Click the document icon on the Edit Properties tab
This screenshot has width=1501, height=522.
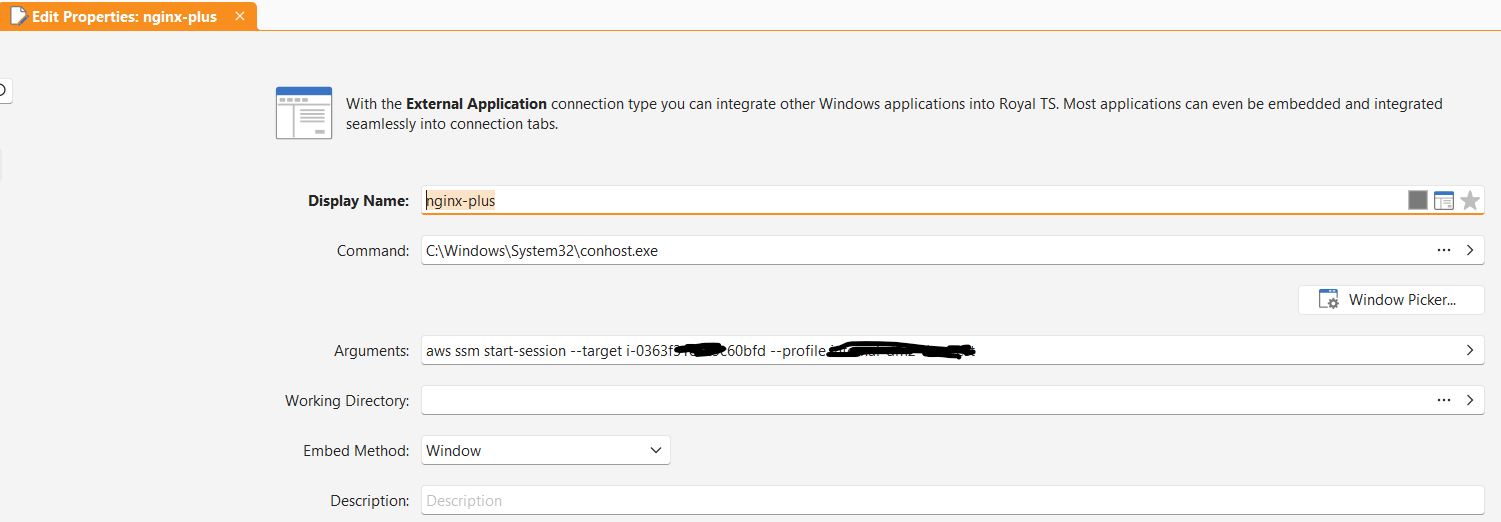point(18,17)
